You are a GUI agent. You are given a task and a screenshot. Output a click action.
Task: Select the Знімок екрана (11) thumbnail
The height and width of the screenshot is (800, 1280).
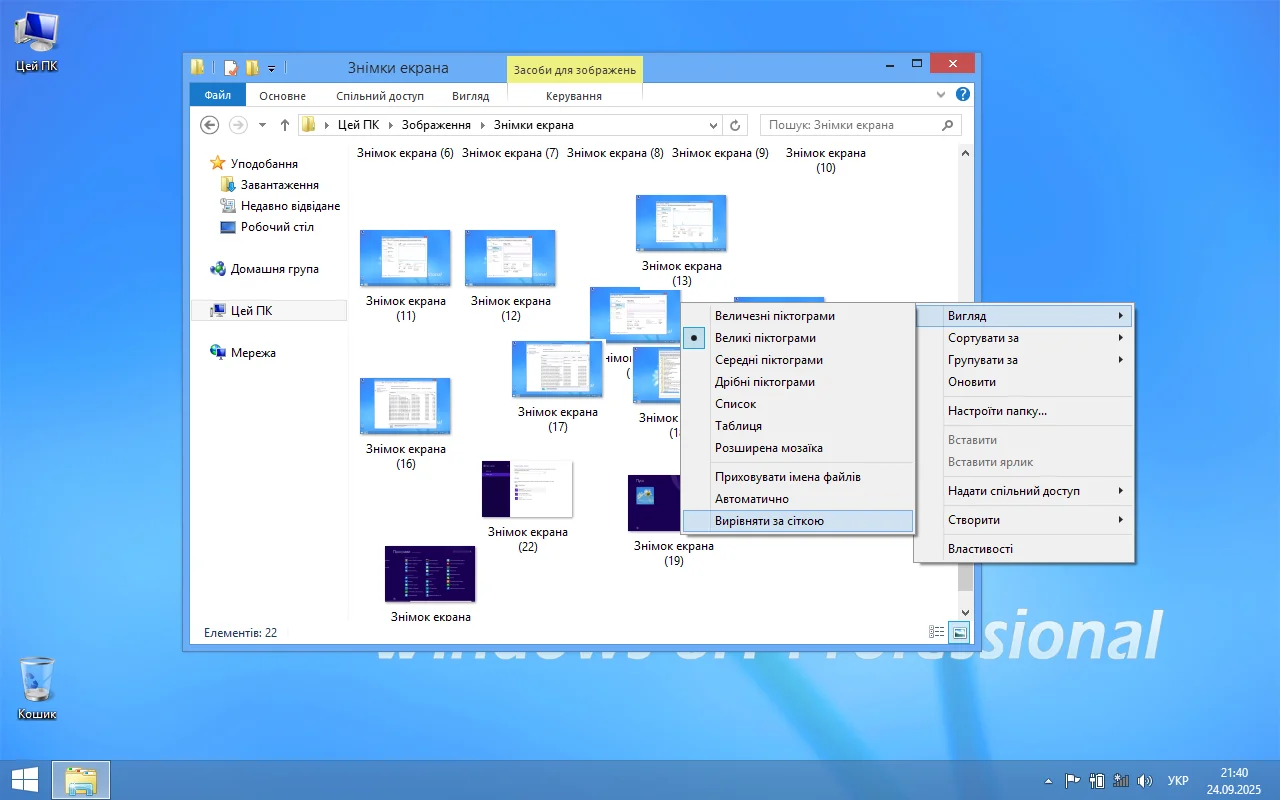coord(405,258)
